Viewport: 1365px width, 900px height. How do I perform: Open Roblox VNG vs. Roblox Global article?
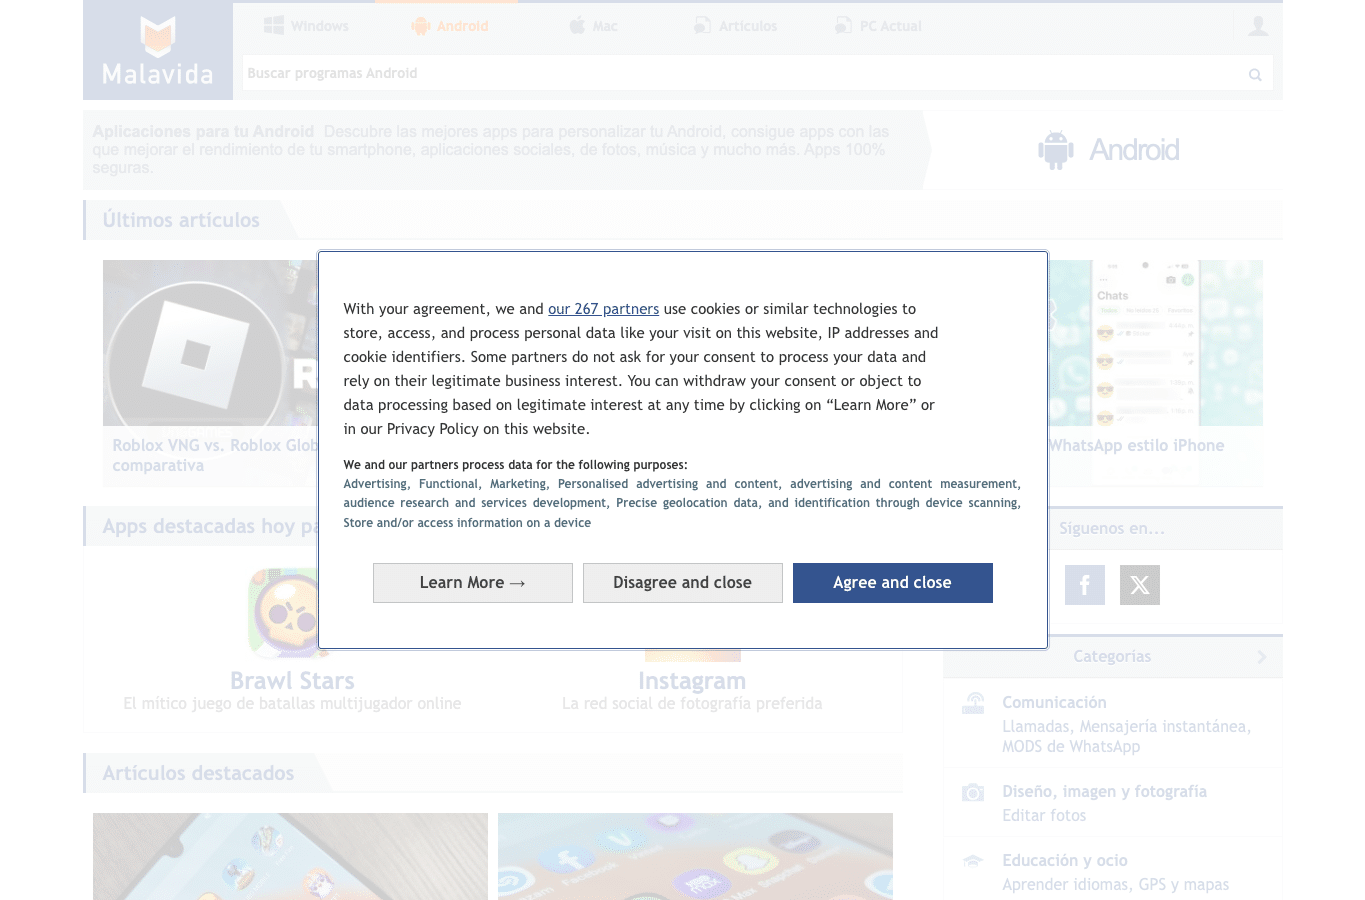click(x=215, y=456)
